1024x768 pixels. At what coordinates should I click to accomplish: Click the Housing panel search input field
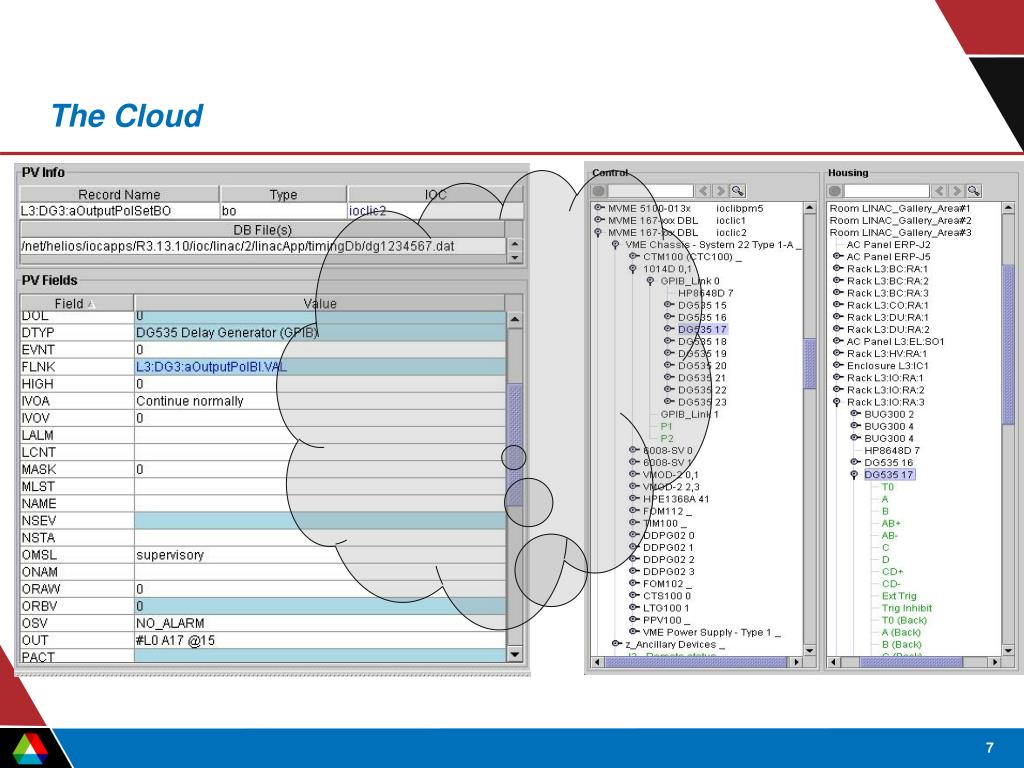[886, 191]
